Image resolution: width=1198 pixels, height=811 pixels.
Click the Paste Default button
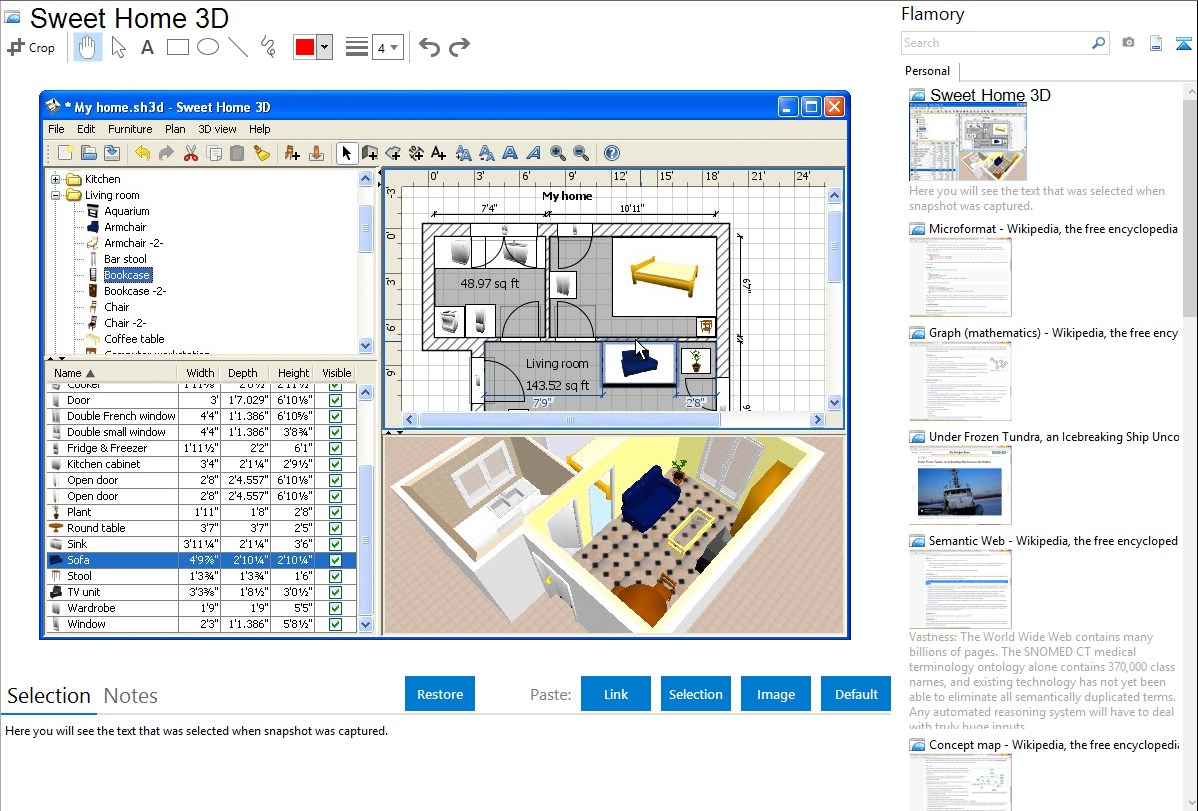[856, 694]
